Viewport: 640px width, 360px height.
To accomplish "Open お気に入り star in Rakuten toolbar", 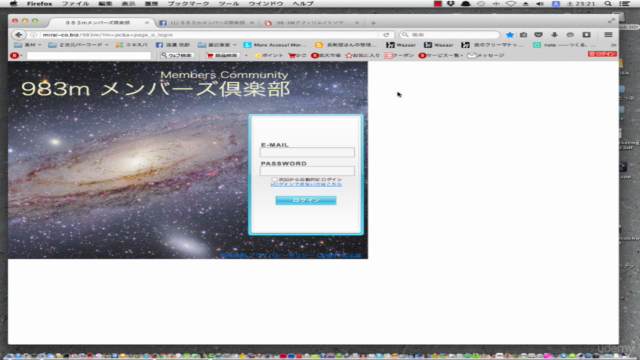I will 362,55.
